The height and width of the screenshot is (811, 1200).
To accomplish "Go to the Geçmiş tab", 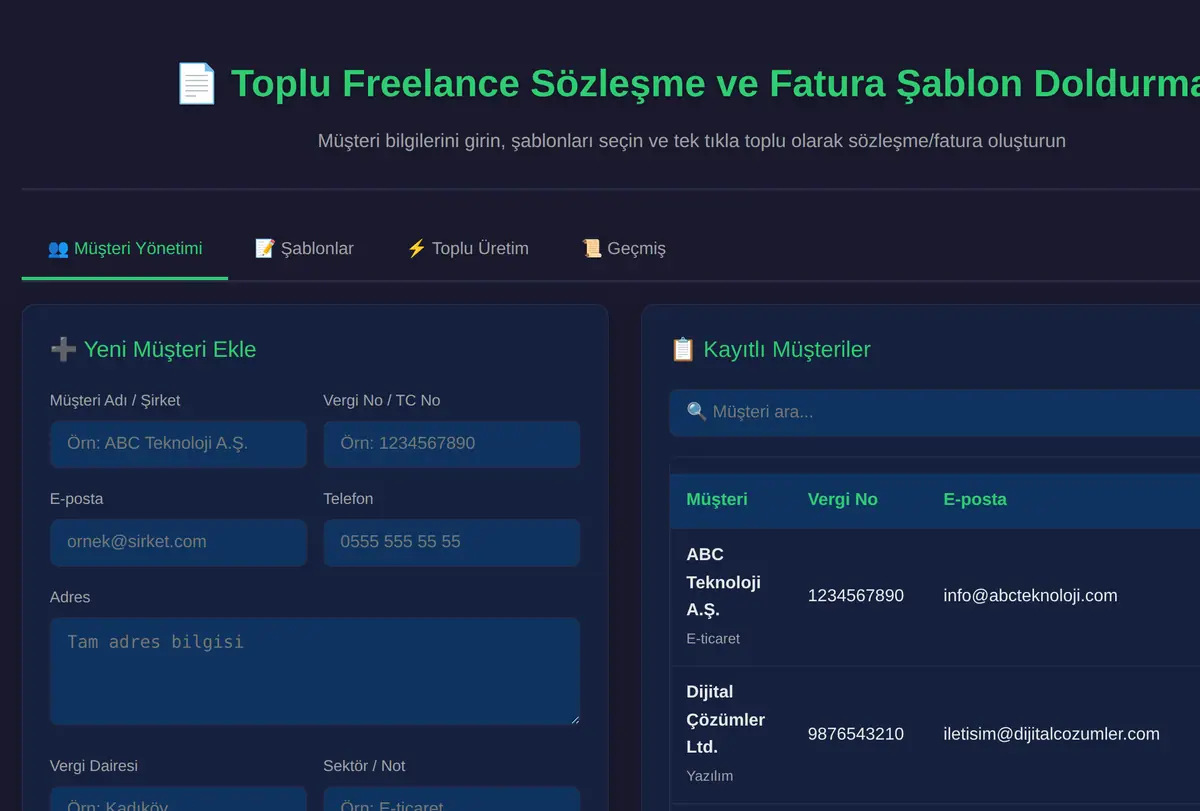I will (623, 248).
